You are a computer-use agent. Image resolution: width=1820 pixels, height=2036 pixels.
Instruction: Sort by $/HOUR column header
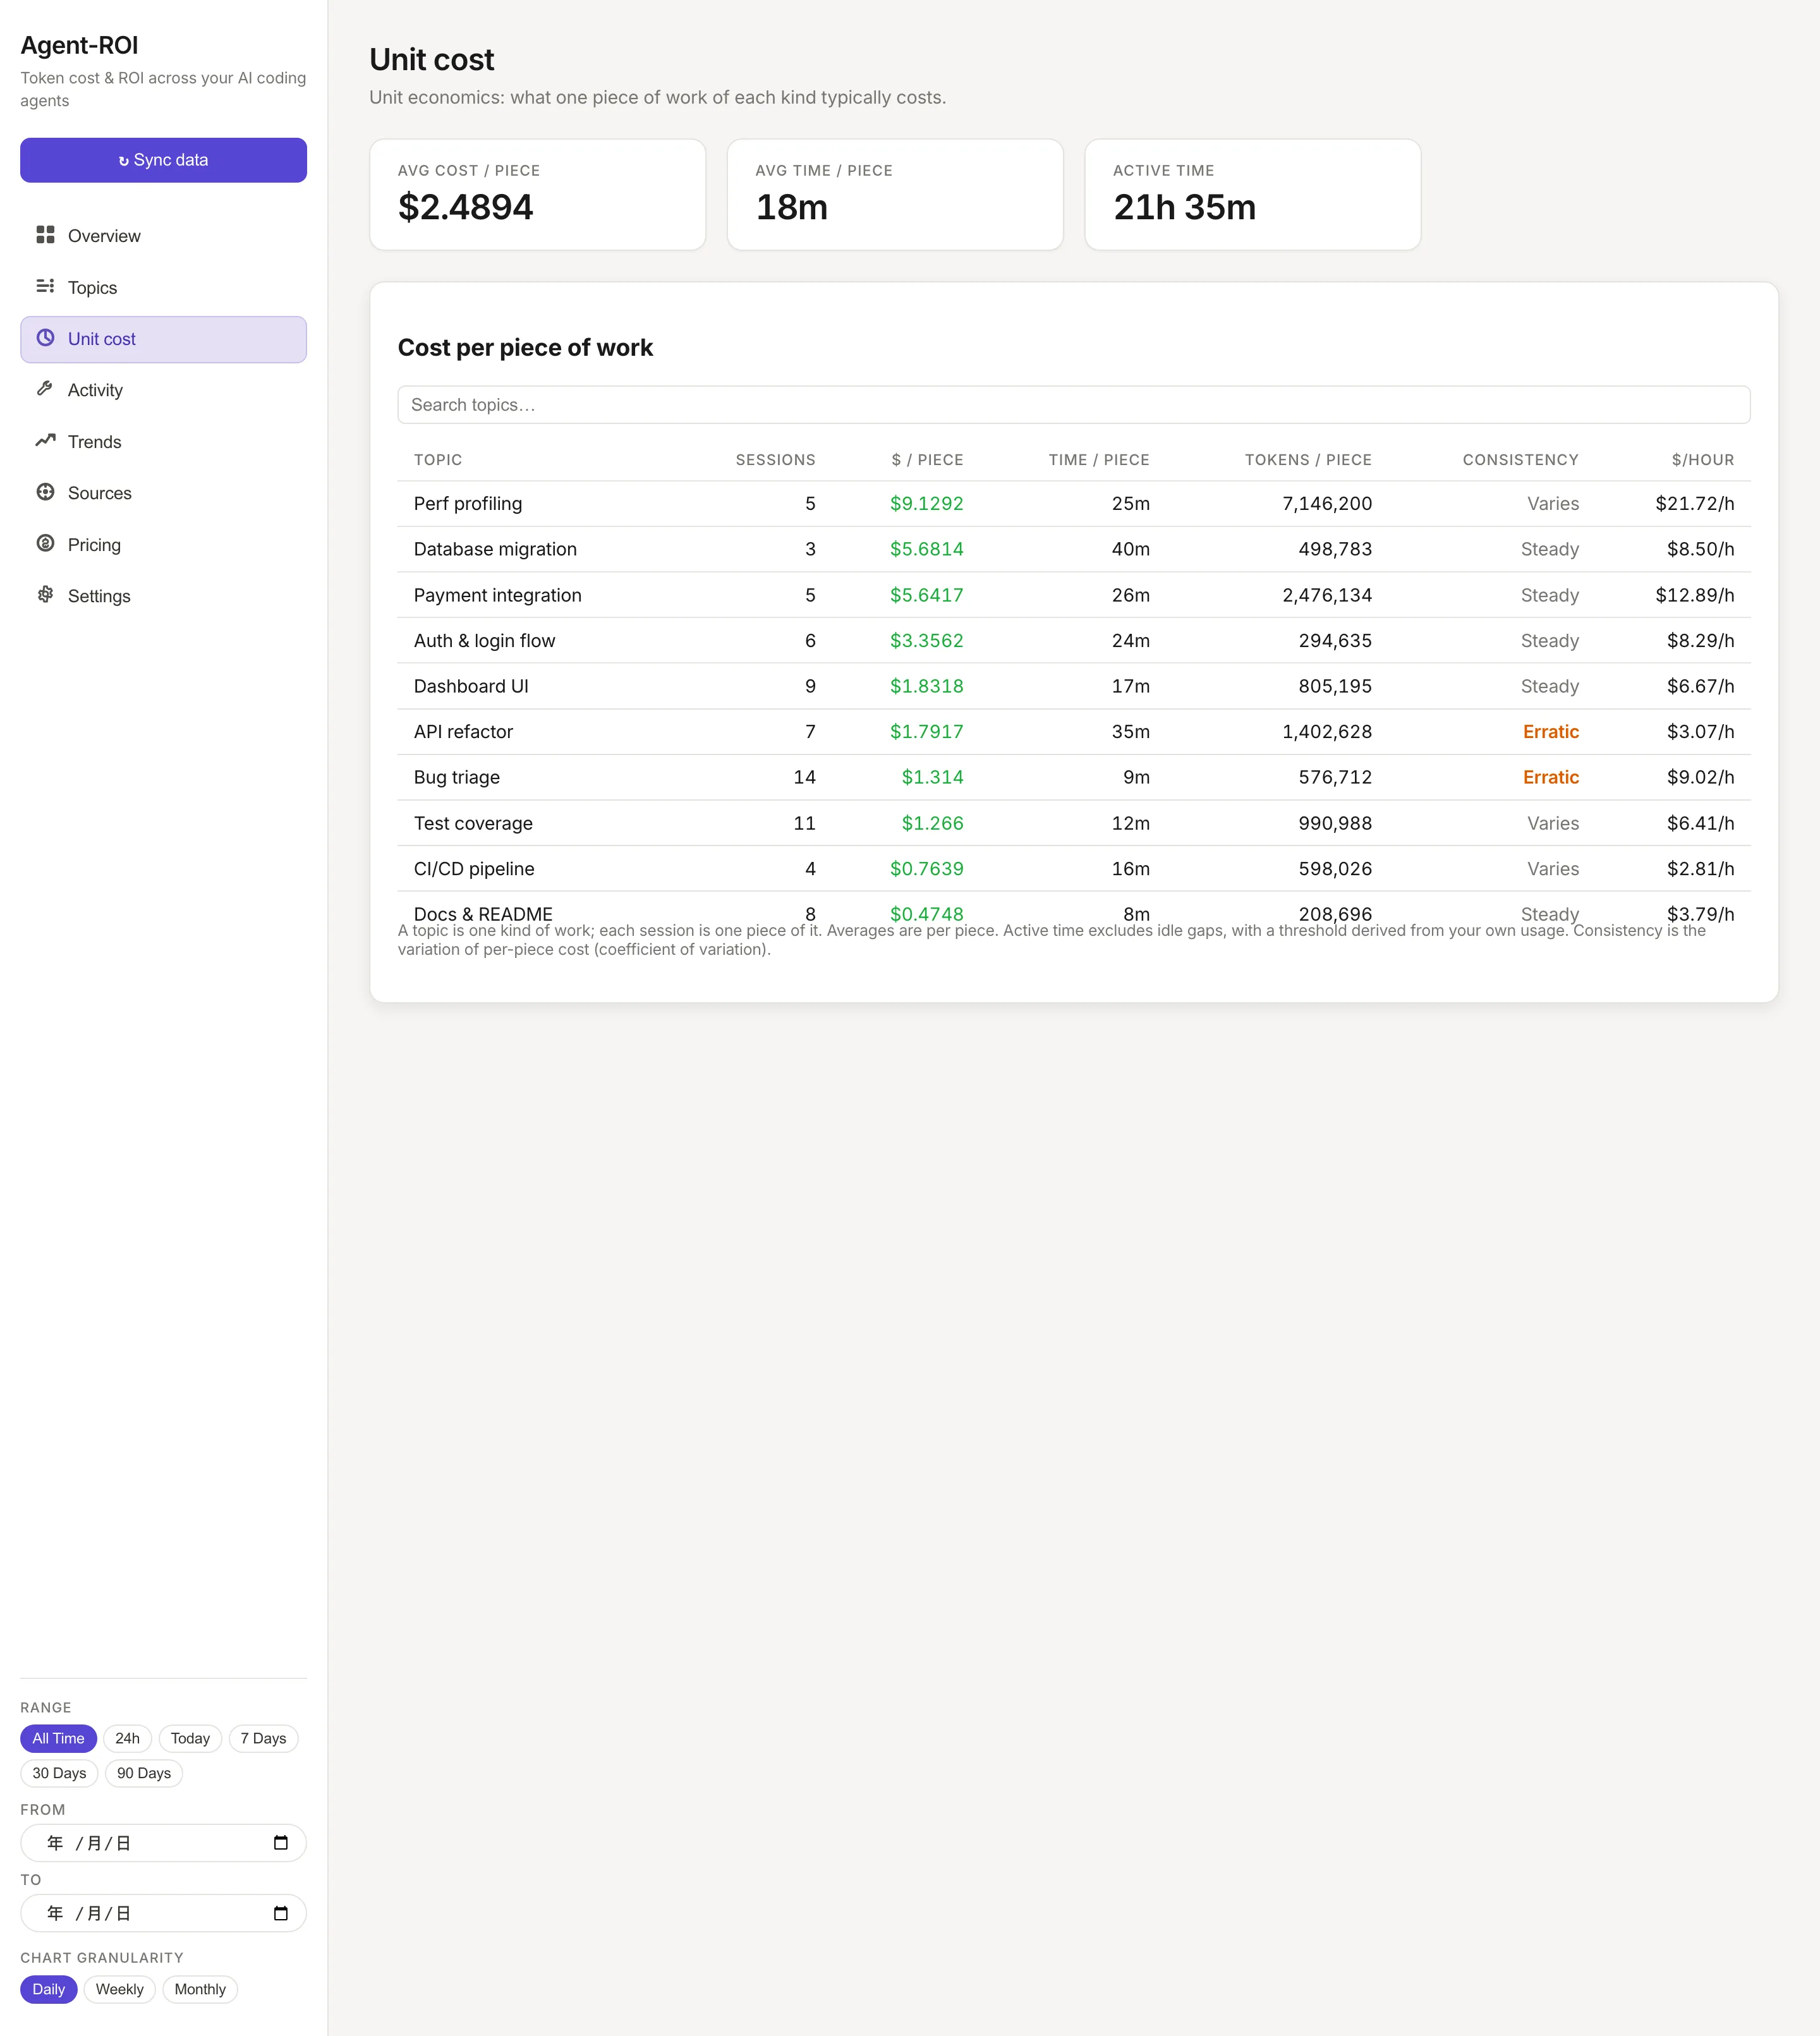pyautogui.click(x=1702, y=460)
